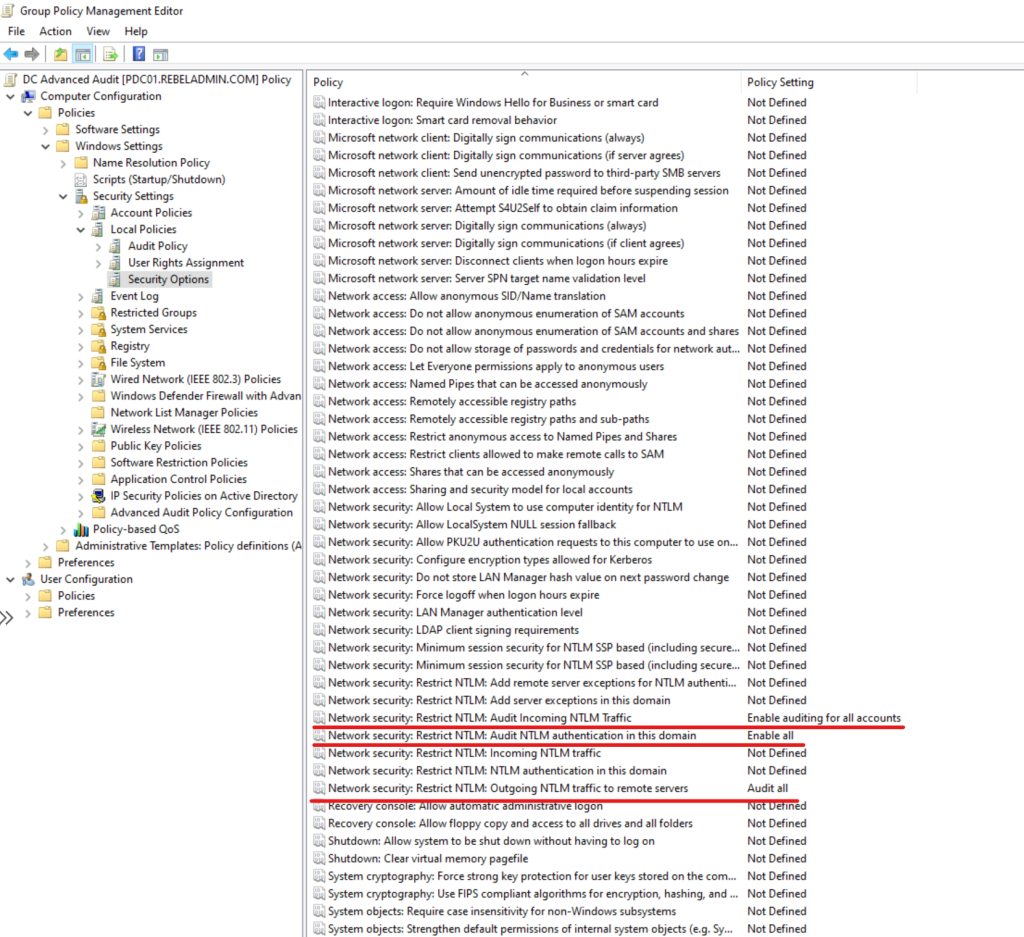Viewport: 1024px width, 937px height.
Task: Open the File menu
Action: pos(16,31)
